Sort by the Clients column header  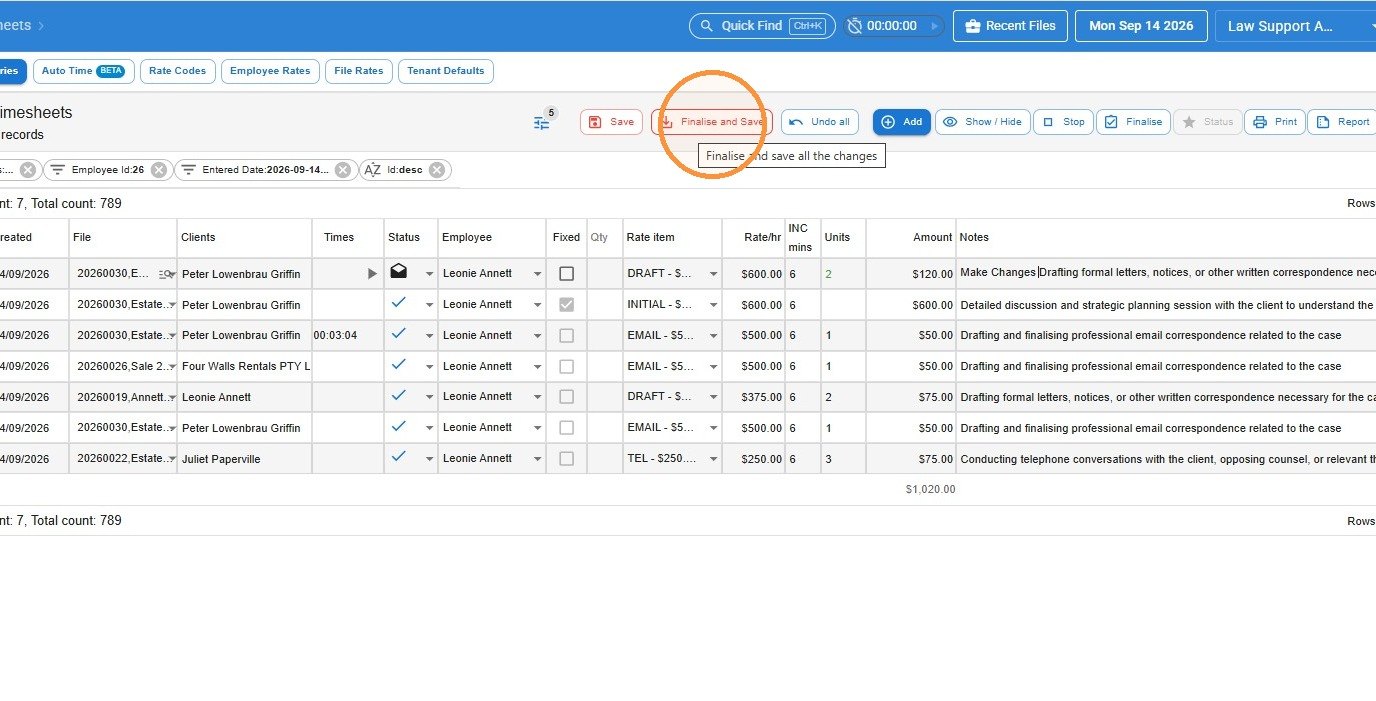[198, 237]
